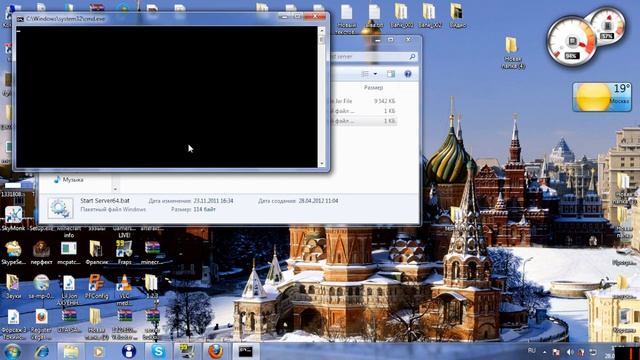The image size is (640, 360).
Task: Open Firefox from the taskbar
Action: tap(216, 351)
